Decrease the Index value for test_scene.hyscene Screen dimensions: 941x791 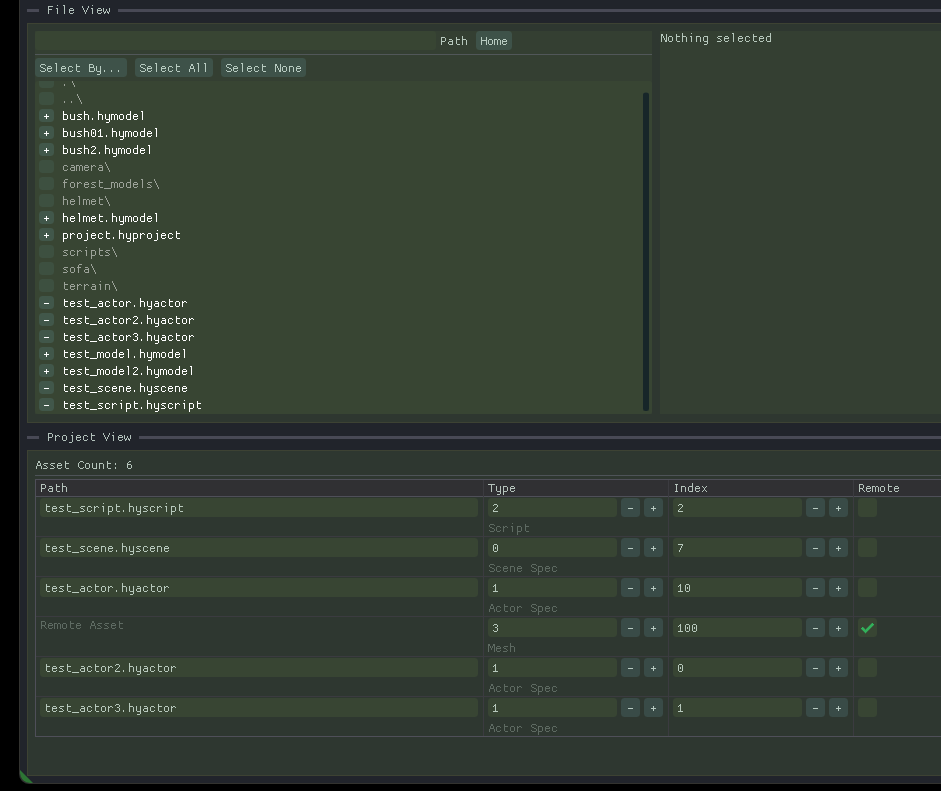point(815,548)
